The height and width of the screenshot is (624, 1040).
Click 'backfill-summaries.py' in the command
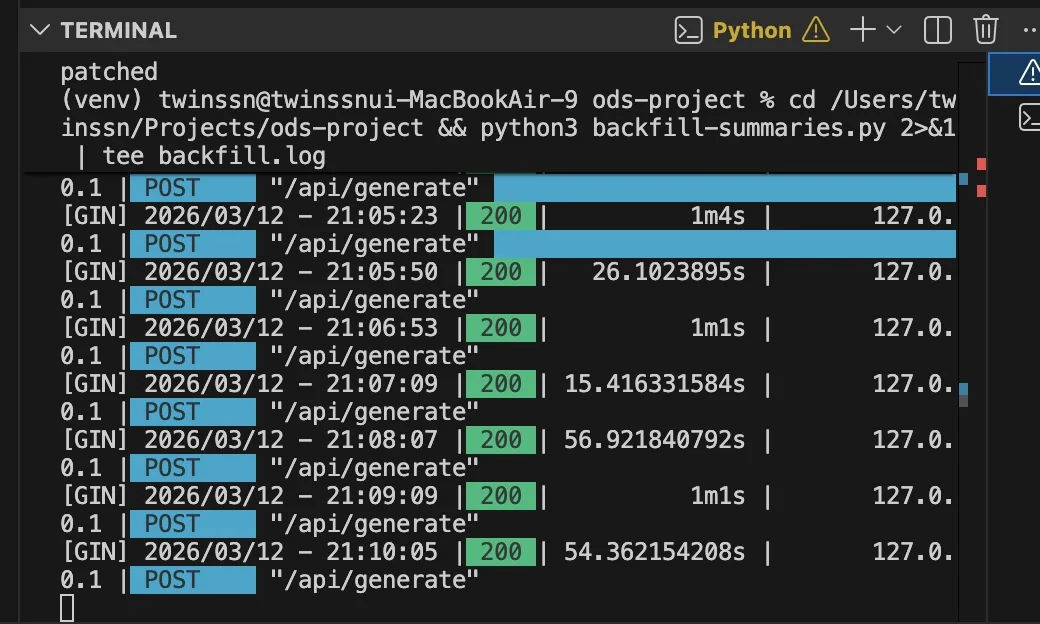tap(739, 127)
